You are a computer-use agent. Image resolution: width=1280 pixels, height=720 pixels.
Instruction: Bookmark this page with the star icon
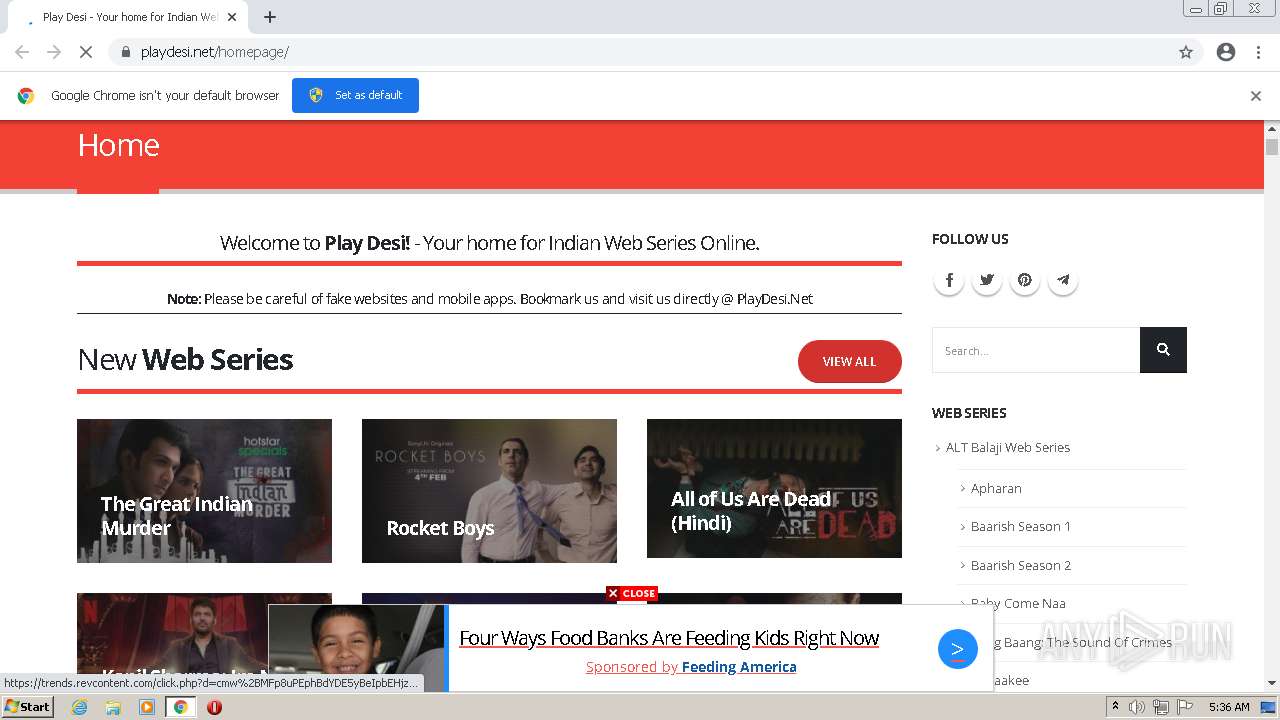click(1186, 52)
